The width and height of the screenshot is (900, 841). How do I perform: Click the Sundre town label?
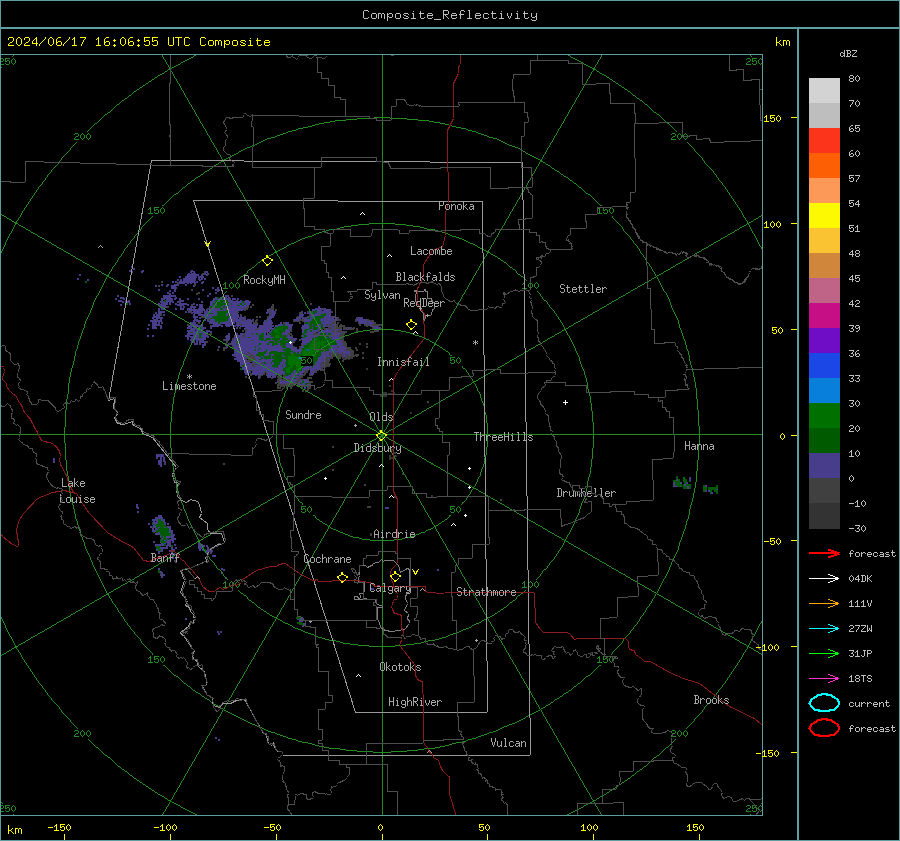(x=303, y=414)
